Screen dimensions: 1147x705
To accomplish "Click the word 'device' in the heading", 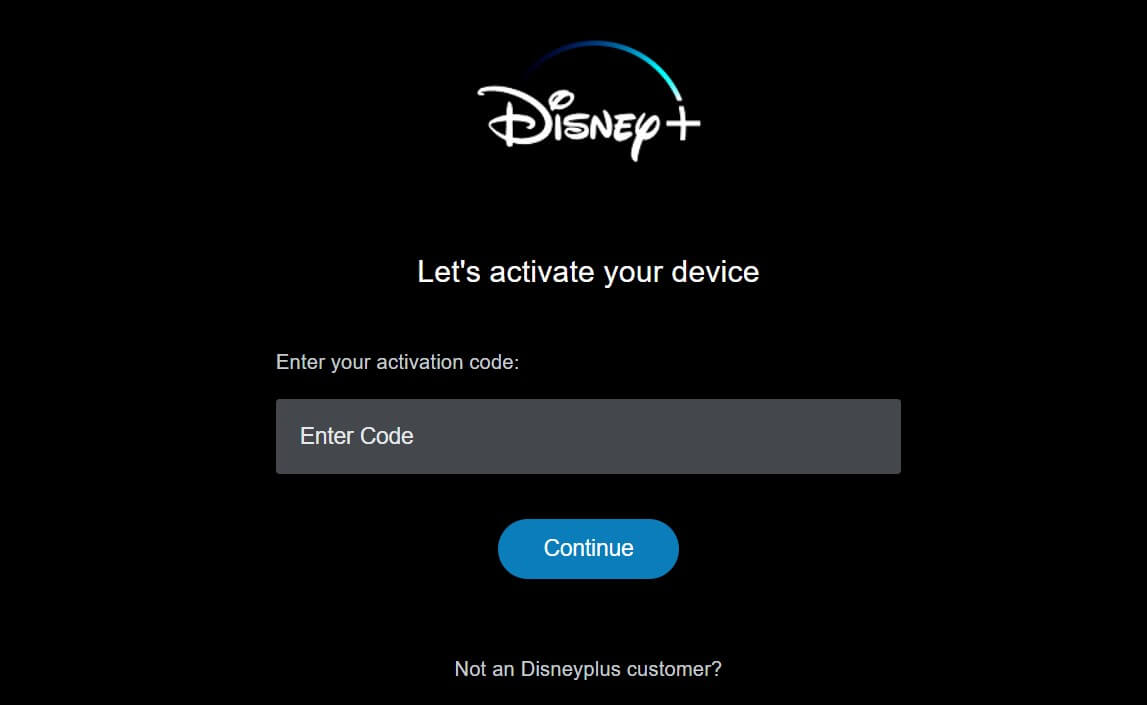I will point(715,272).
